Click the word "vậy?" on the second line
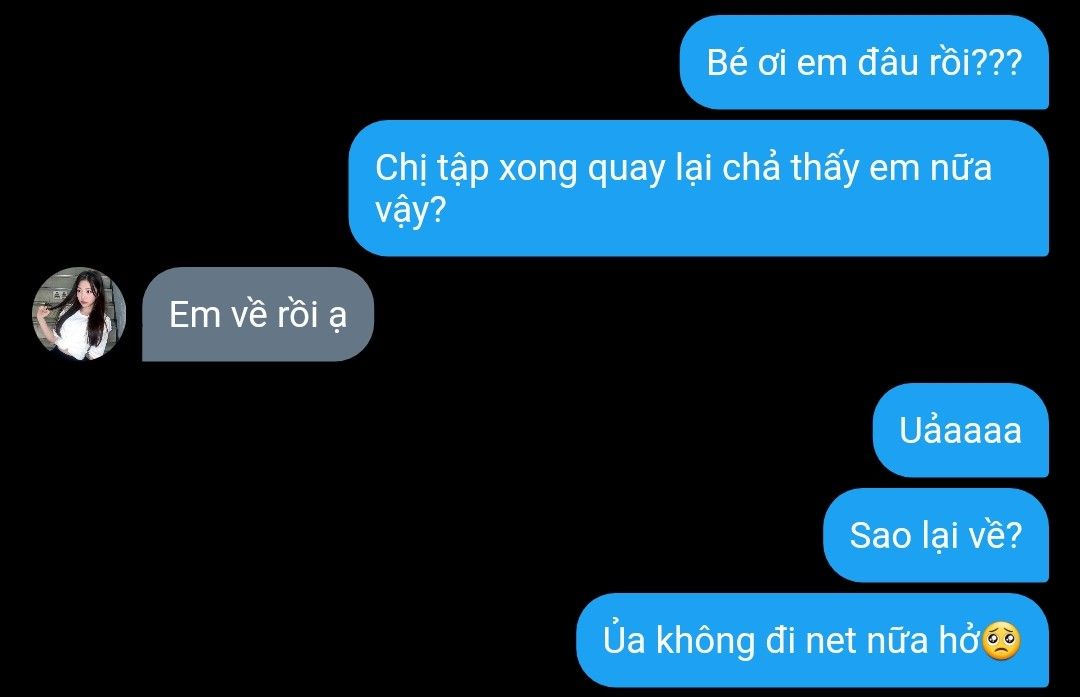The image size is (1080, 697). coord(411,209)
